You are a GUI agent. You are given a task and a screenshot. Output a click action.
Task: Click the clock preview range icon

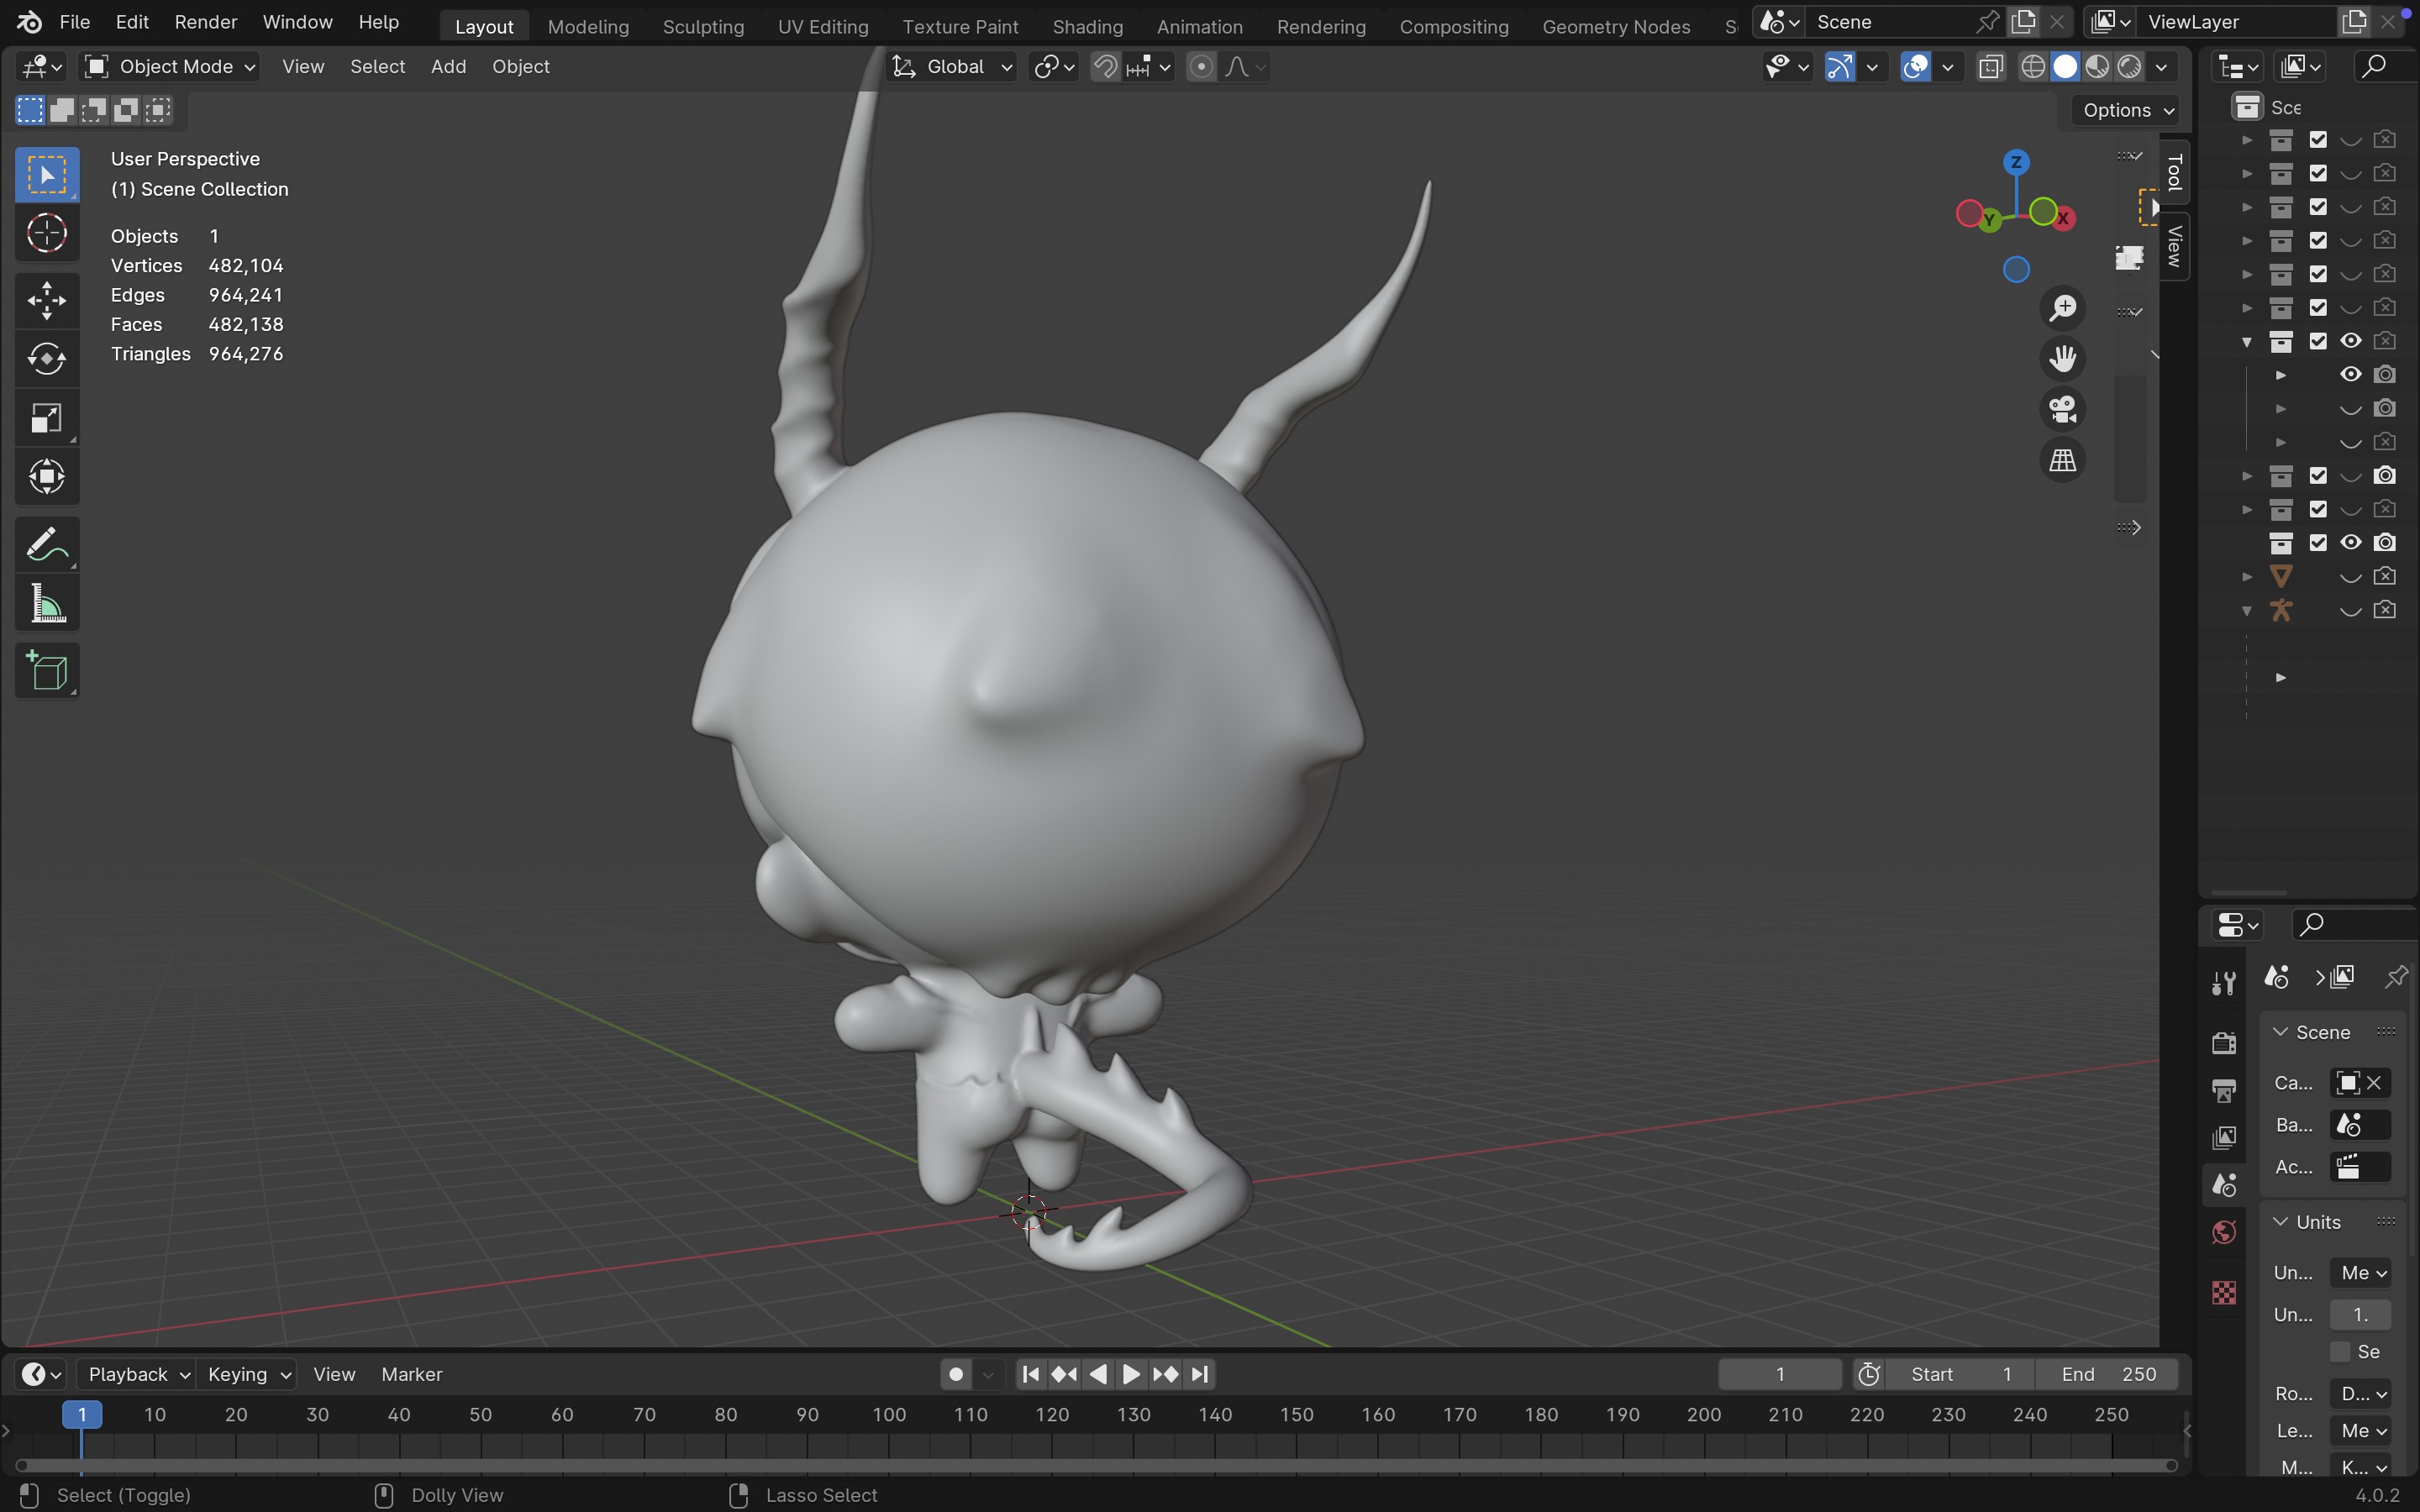(1869, 1375)
